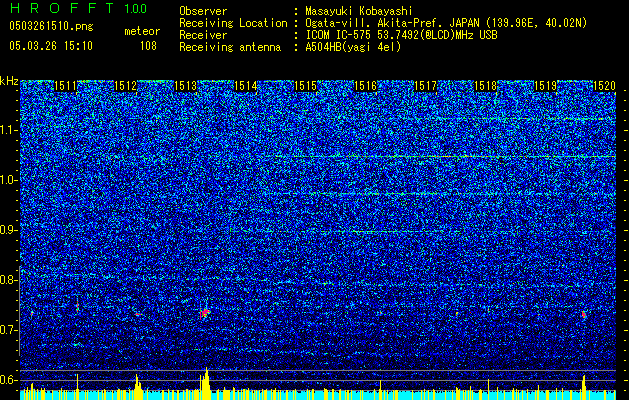Click the A504HB(yagi 4el) antenna text

[x=353, y=47]
